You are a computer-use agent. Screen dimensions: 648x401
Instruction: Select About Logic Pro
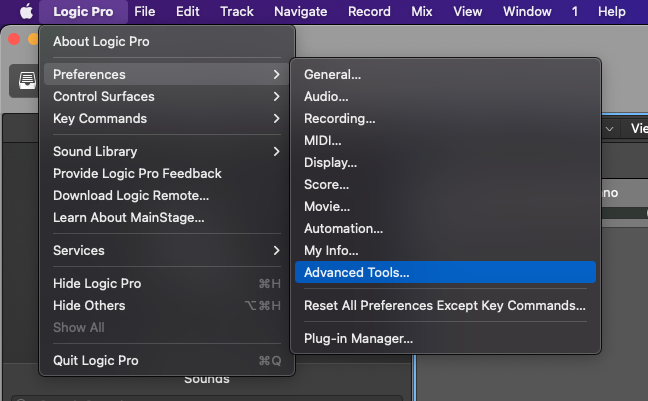(167, 41)
